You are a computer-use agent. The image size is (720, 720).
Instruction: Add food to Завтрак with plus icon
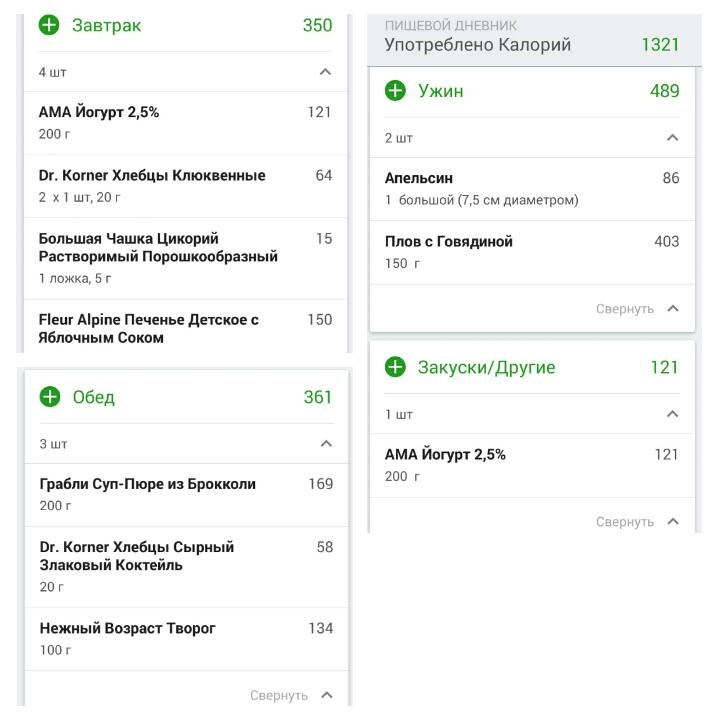(x=49, y=25)
